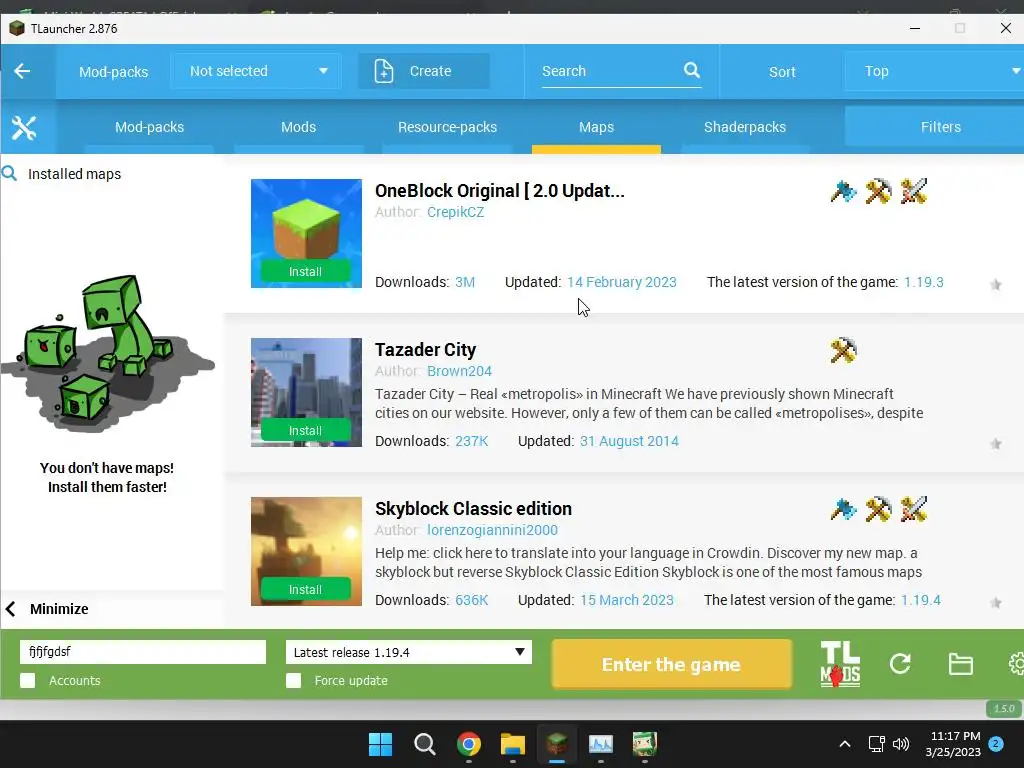This screenshot has height=768, width=1024.
Task: Open the settings gear icon
Action: pyautogui.click(x=1016, y=664)
